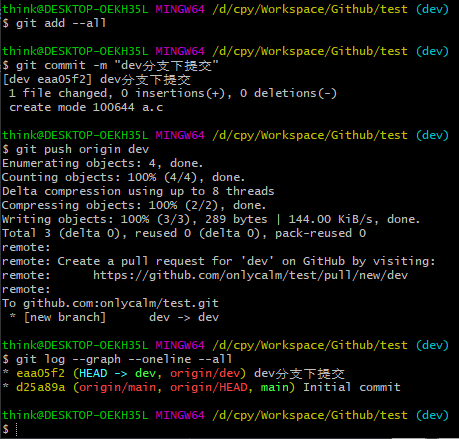
Task: Click the yellow commit hash eaa05f2 in log
Action: [x=40, y=373]
